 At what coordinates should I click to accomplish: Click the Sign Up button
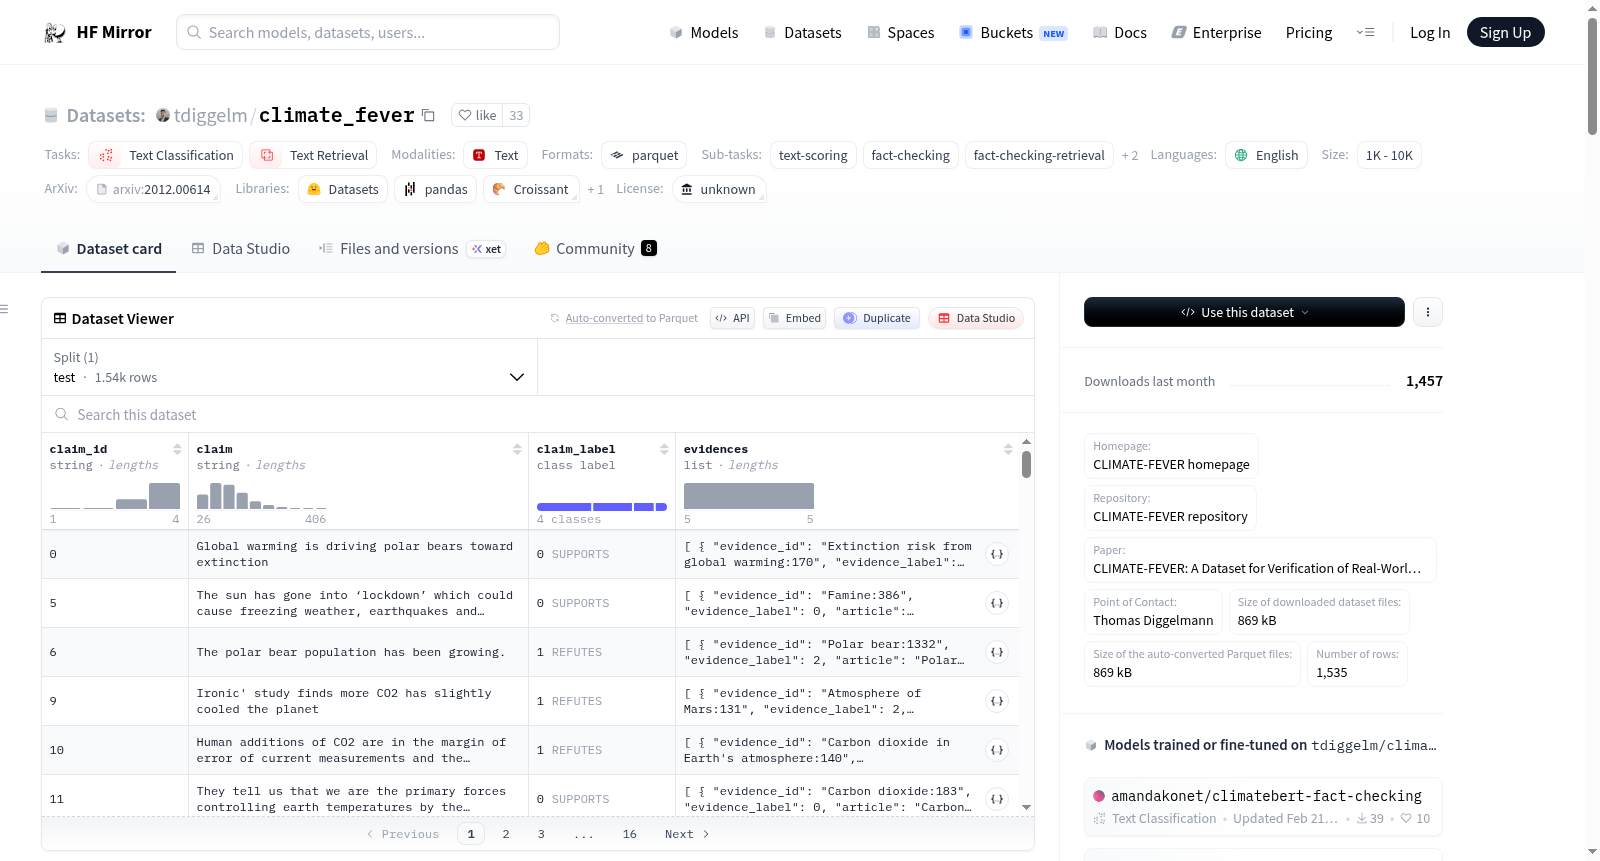point(1505,32)
